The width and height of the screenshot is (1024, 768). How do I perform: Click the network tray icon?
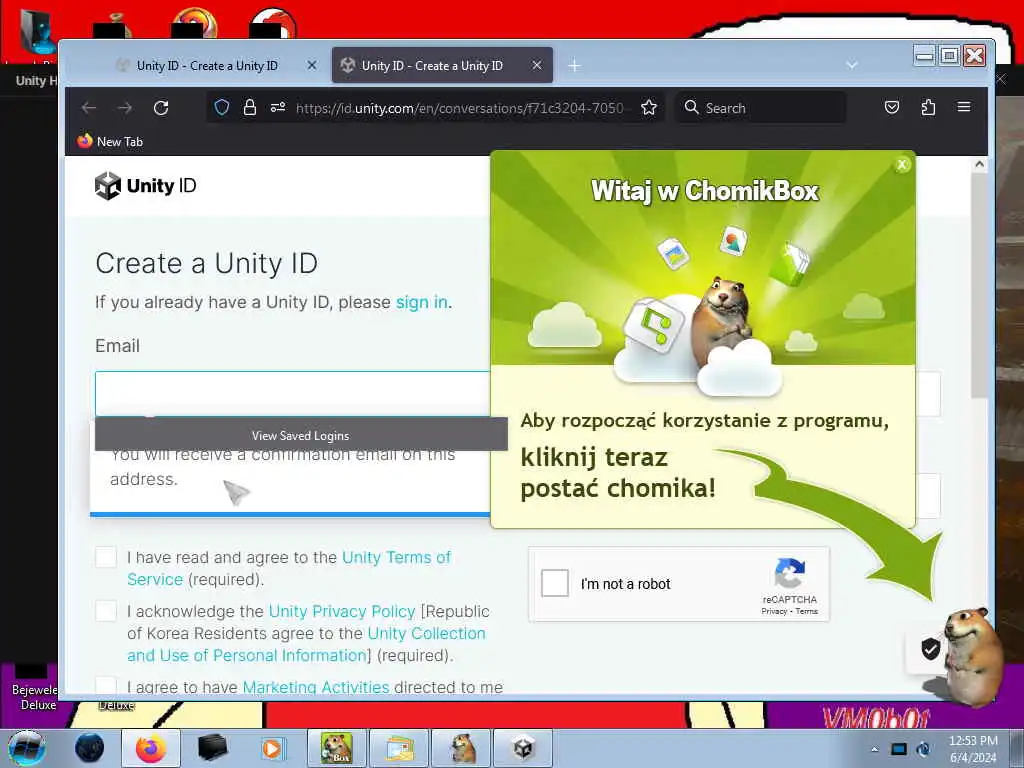pyautogui.click(x=899, y=749)
